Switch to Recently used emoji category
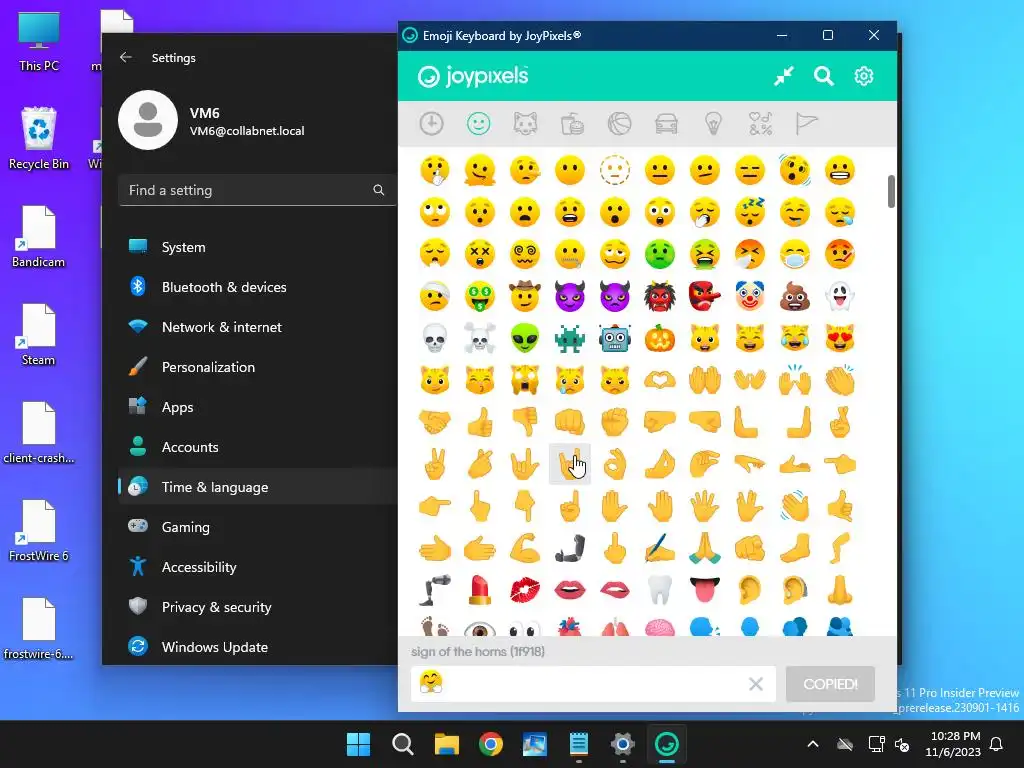The width and height of the screenshot is (1024, 768). [432, 123]
